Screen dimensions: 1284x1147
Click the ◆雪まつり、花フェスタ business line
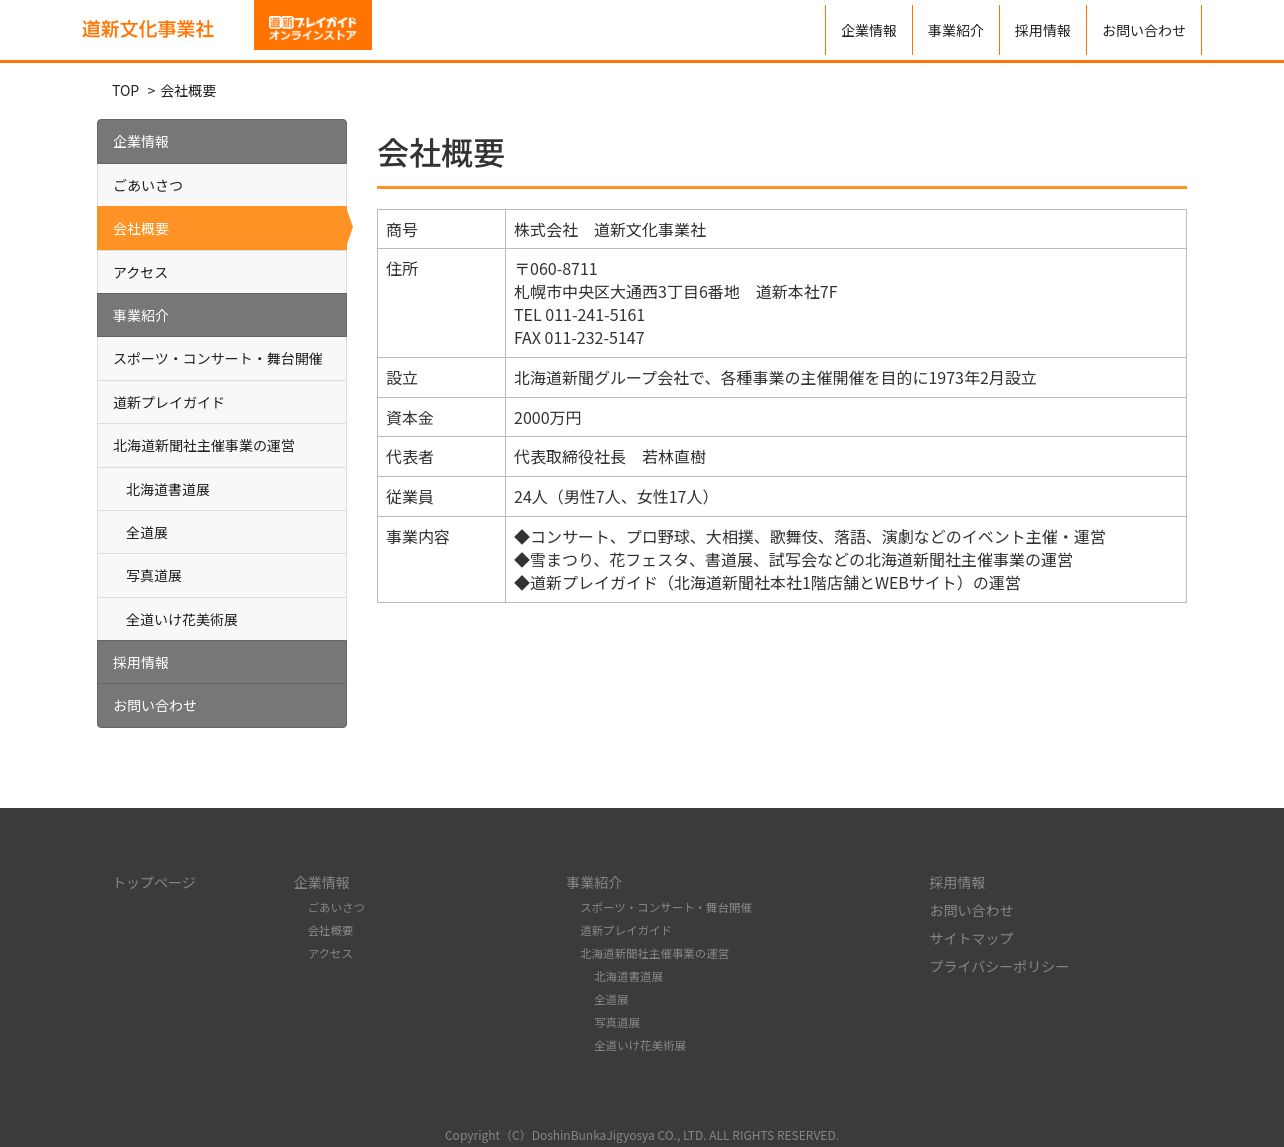[x=793, y=560]
